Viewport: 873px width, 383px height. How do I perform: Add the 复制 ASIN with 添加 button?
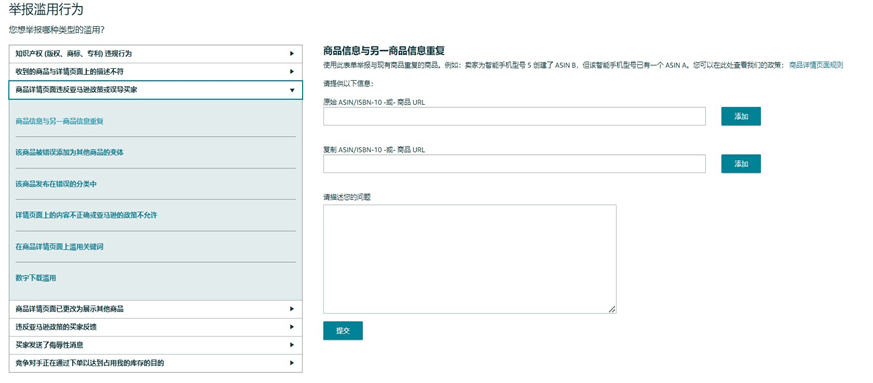tap(741, 164)
